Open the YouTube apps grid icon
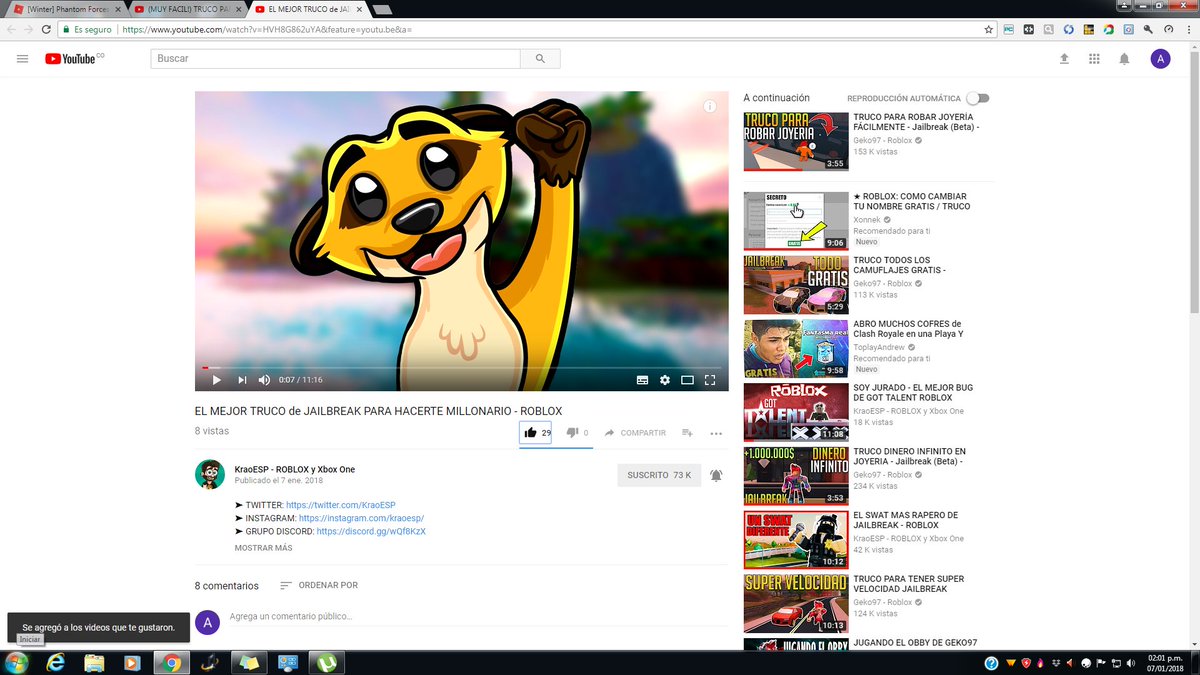 coord(1094,59)
